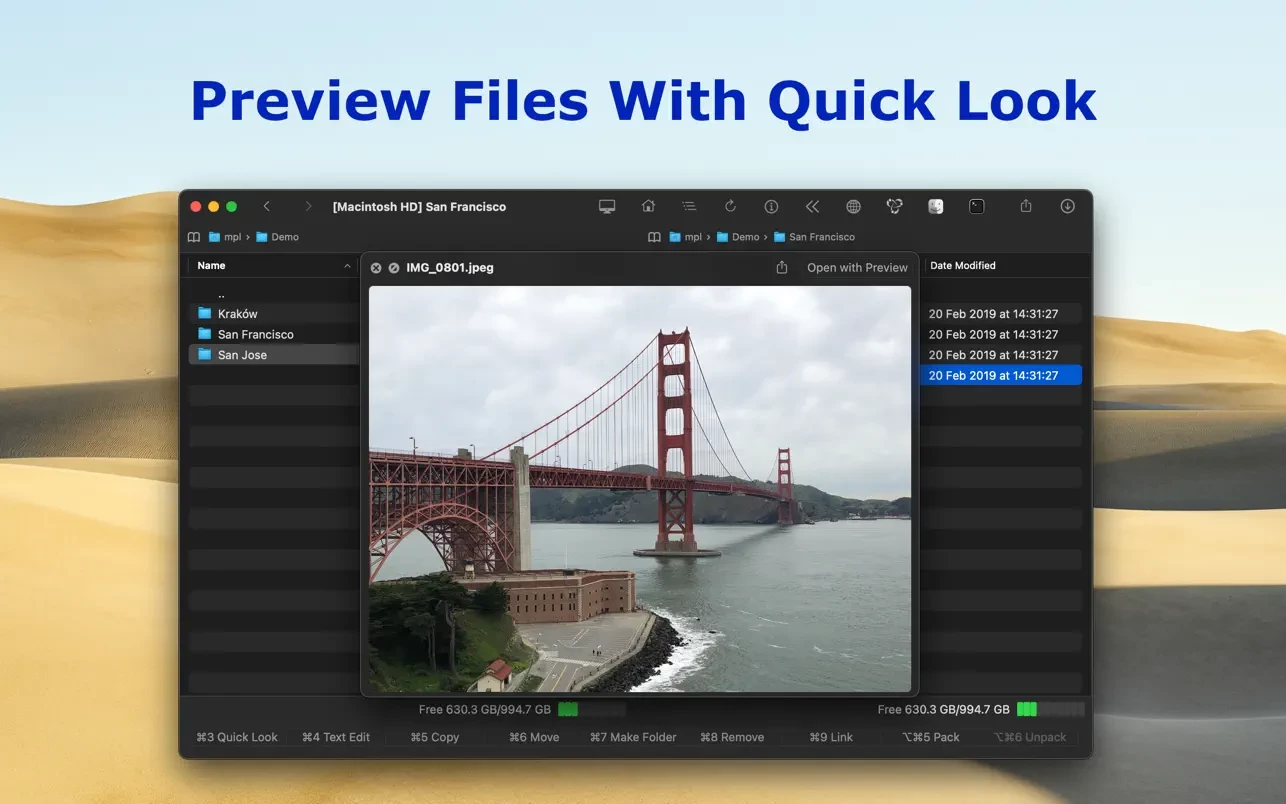The height and width of the screenshot is (804, 1286).
Task: Go to the Home folder icon
Action: coord(648,206)
